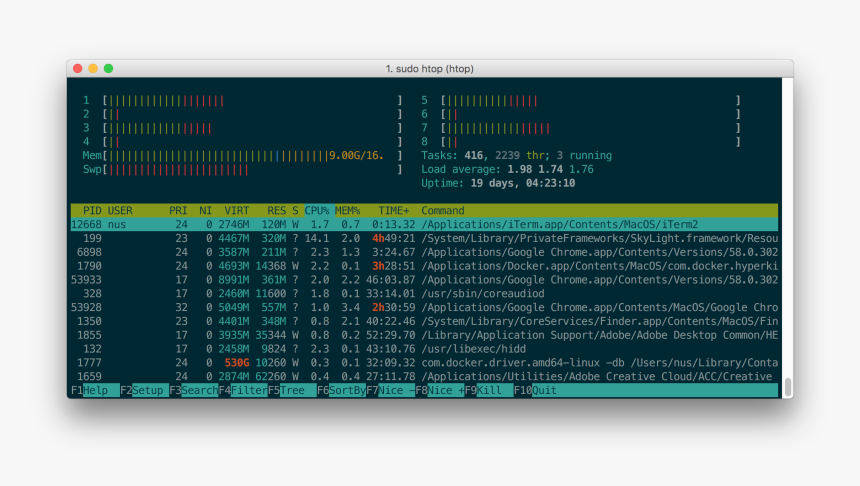
Task: Click the Tasks count line
Action: coord(516,155)
